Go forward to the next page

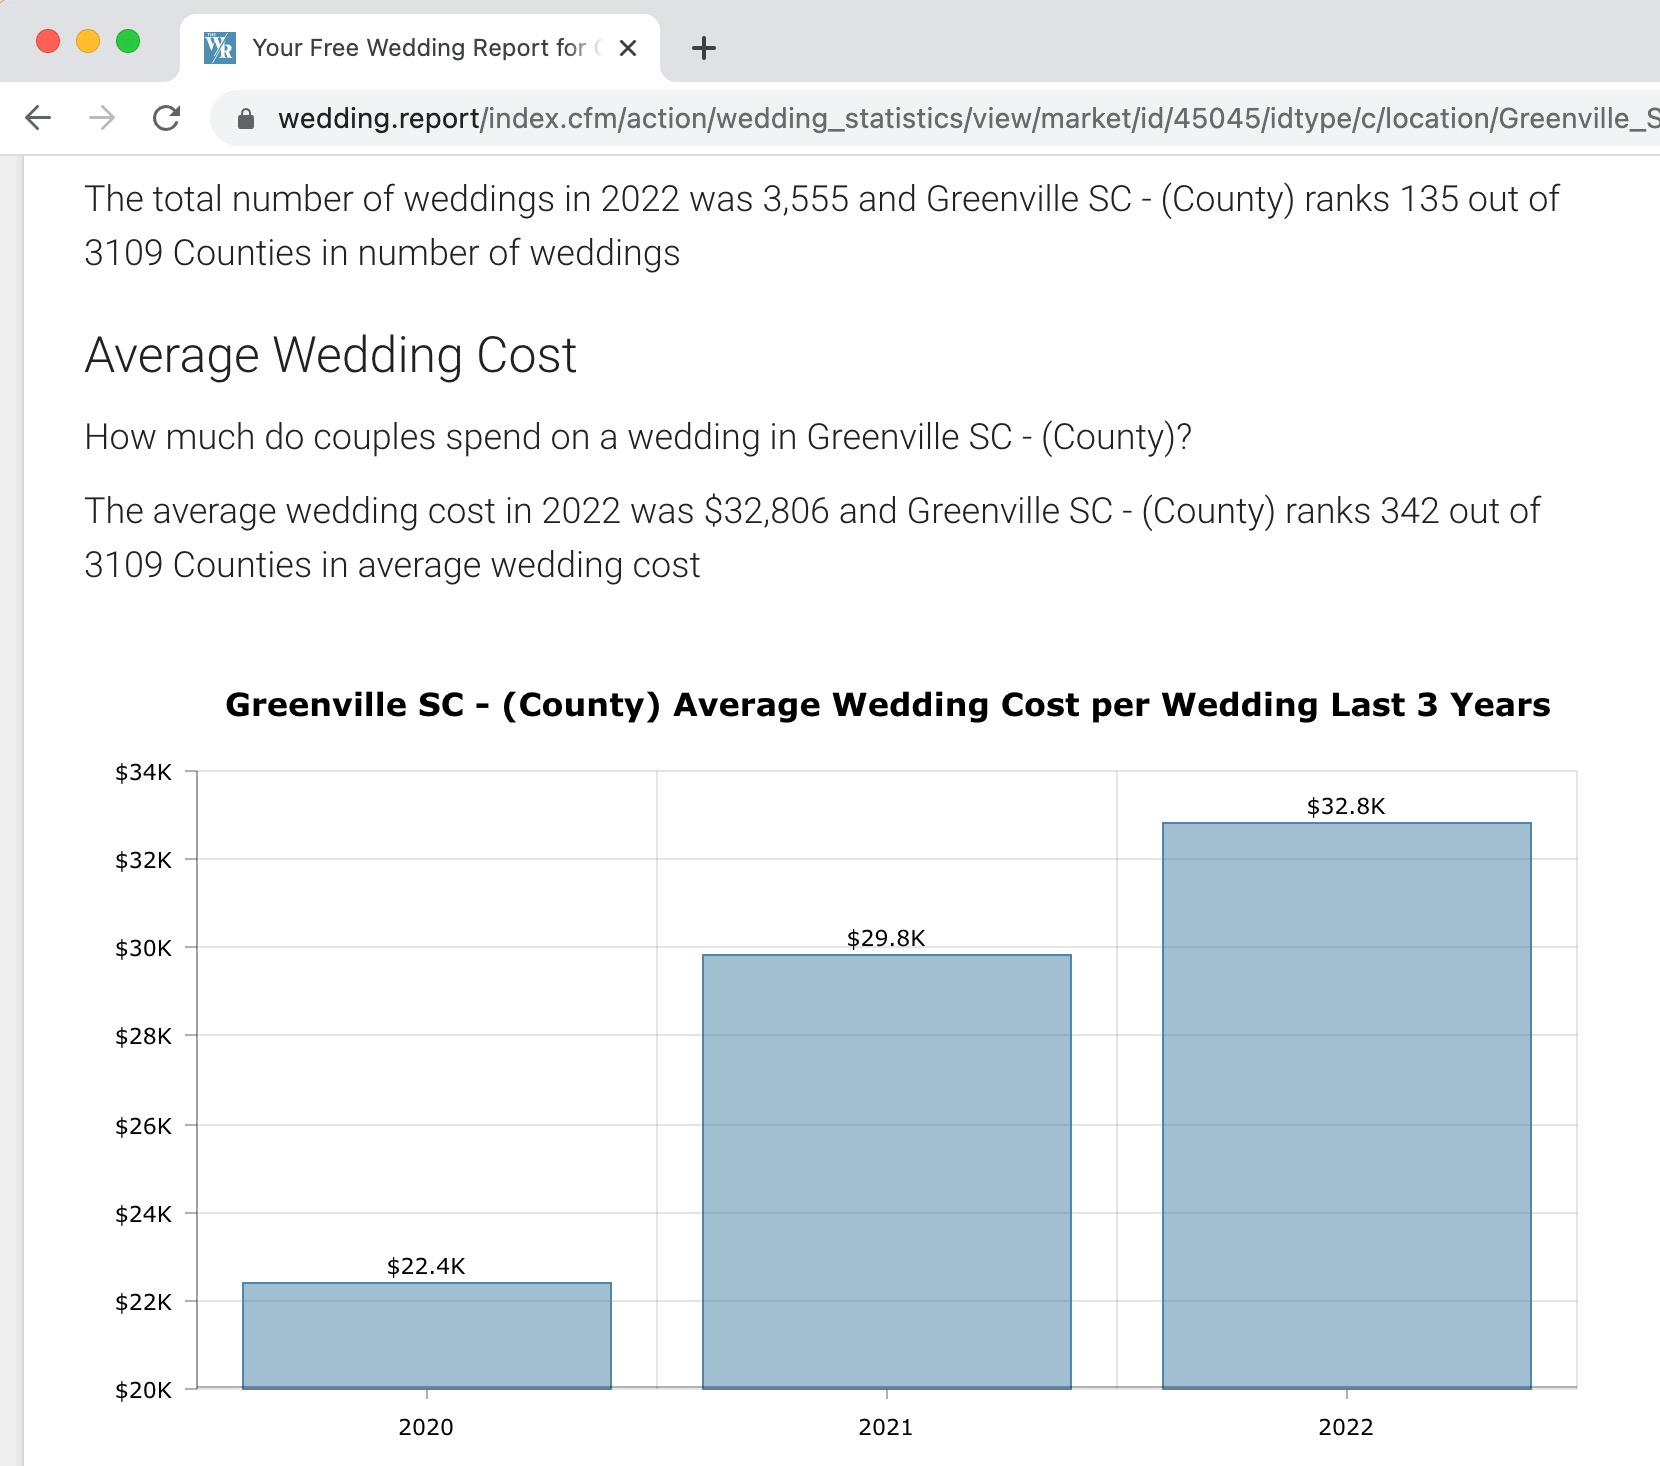tap(102, 118)
